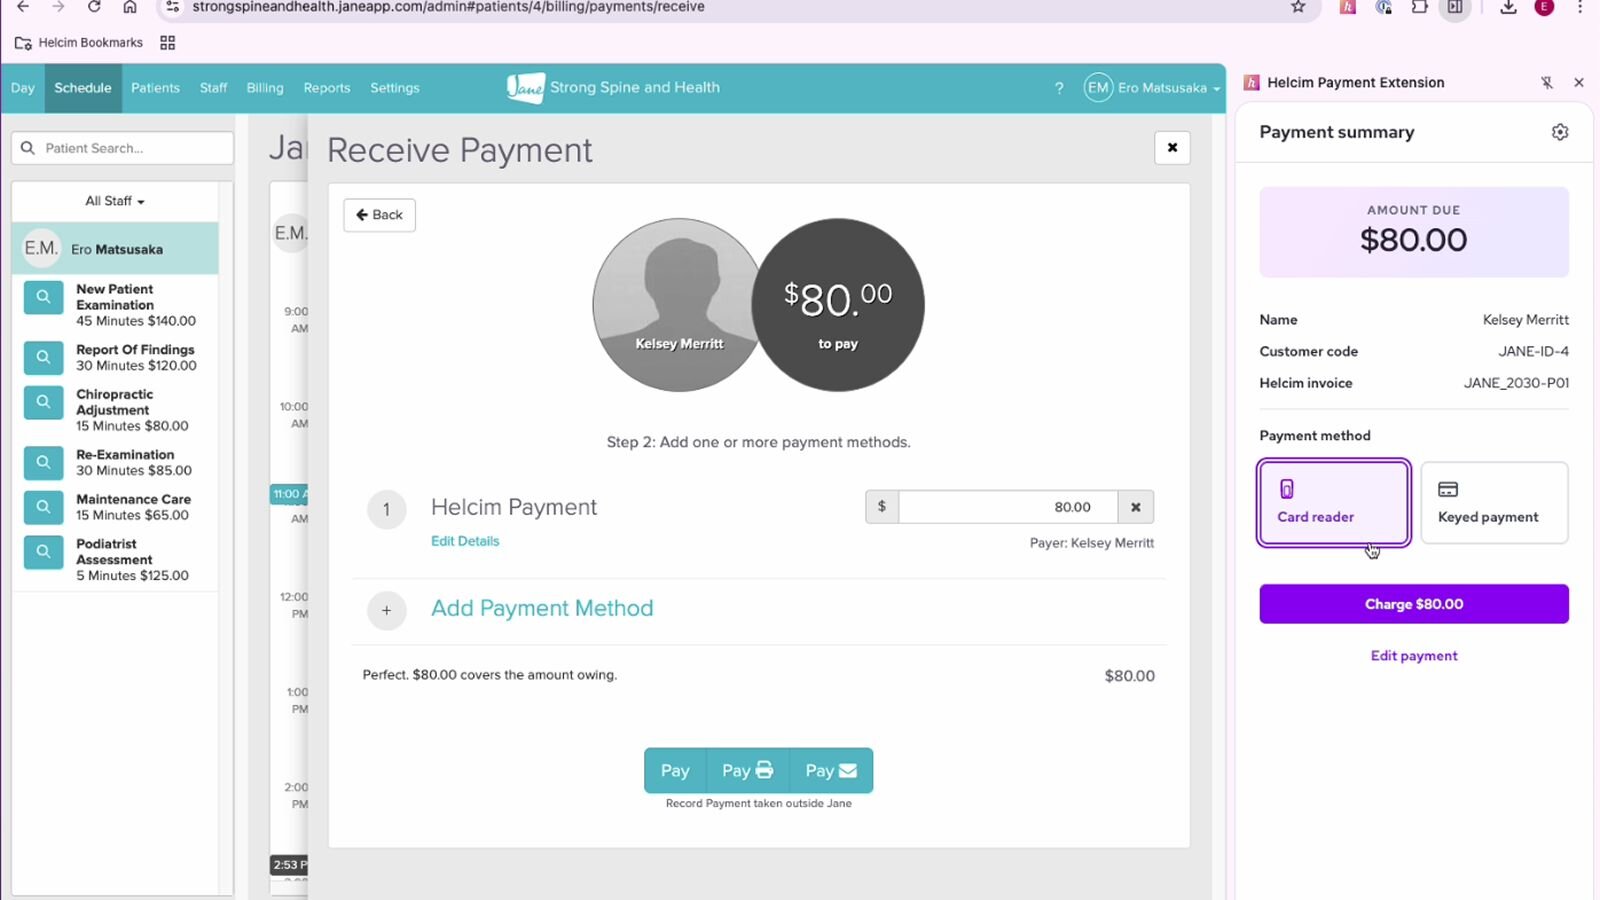Open Helcim extension settings gear
The image size is (1600, 900).
click(1559, 132)
